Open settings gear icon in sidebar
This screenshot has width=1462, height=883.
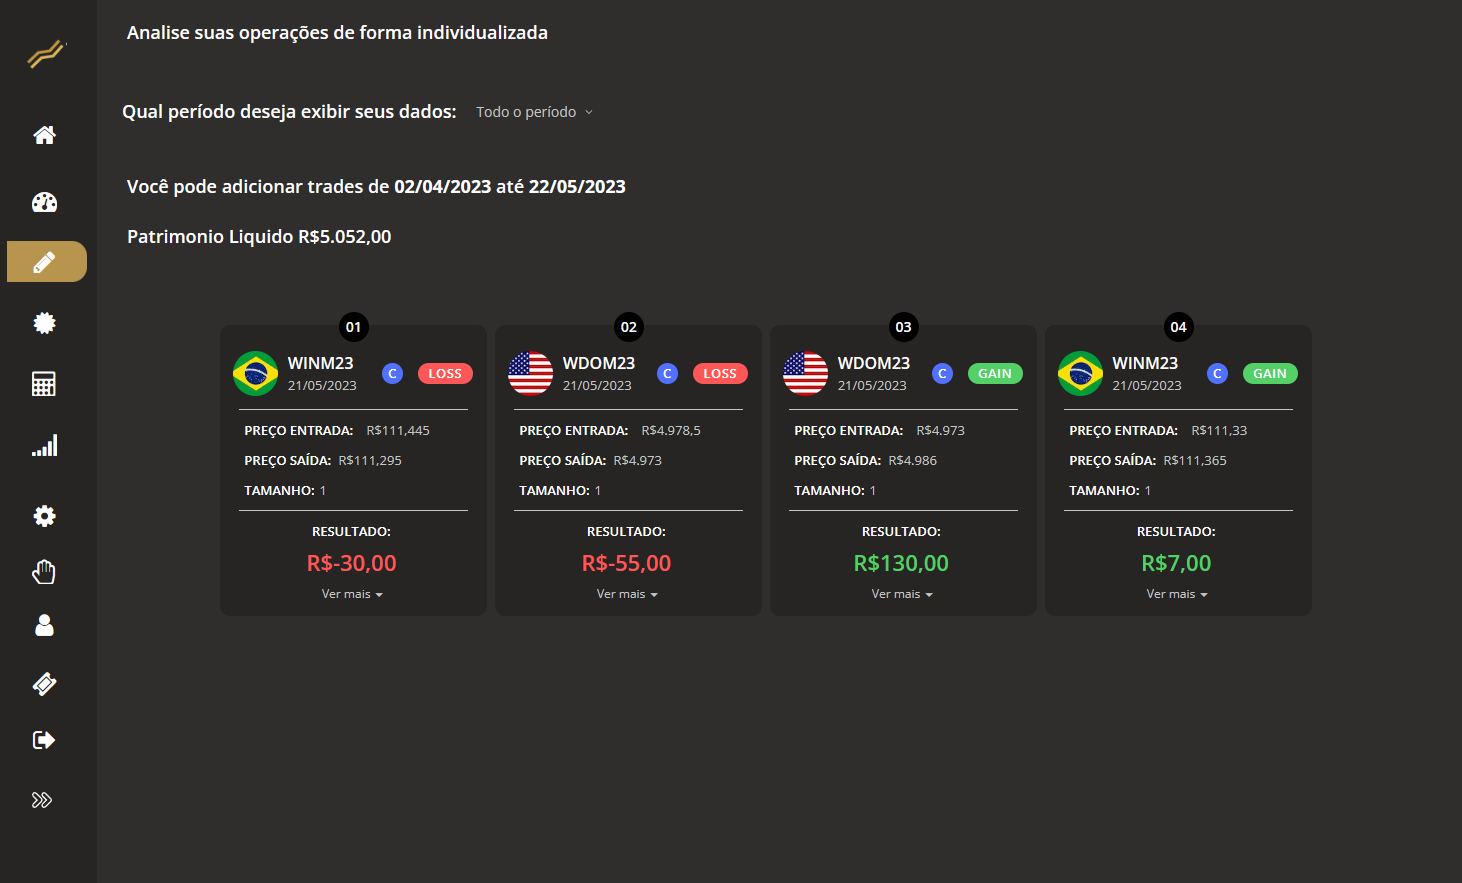click(44, 516)
